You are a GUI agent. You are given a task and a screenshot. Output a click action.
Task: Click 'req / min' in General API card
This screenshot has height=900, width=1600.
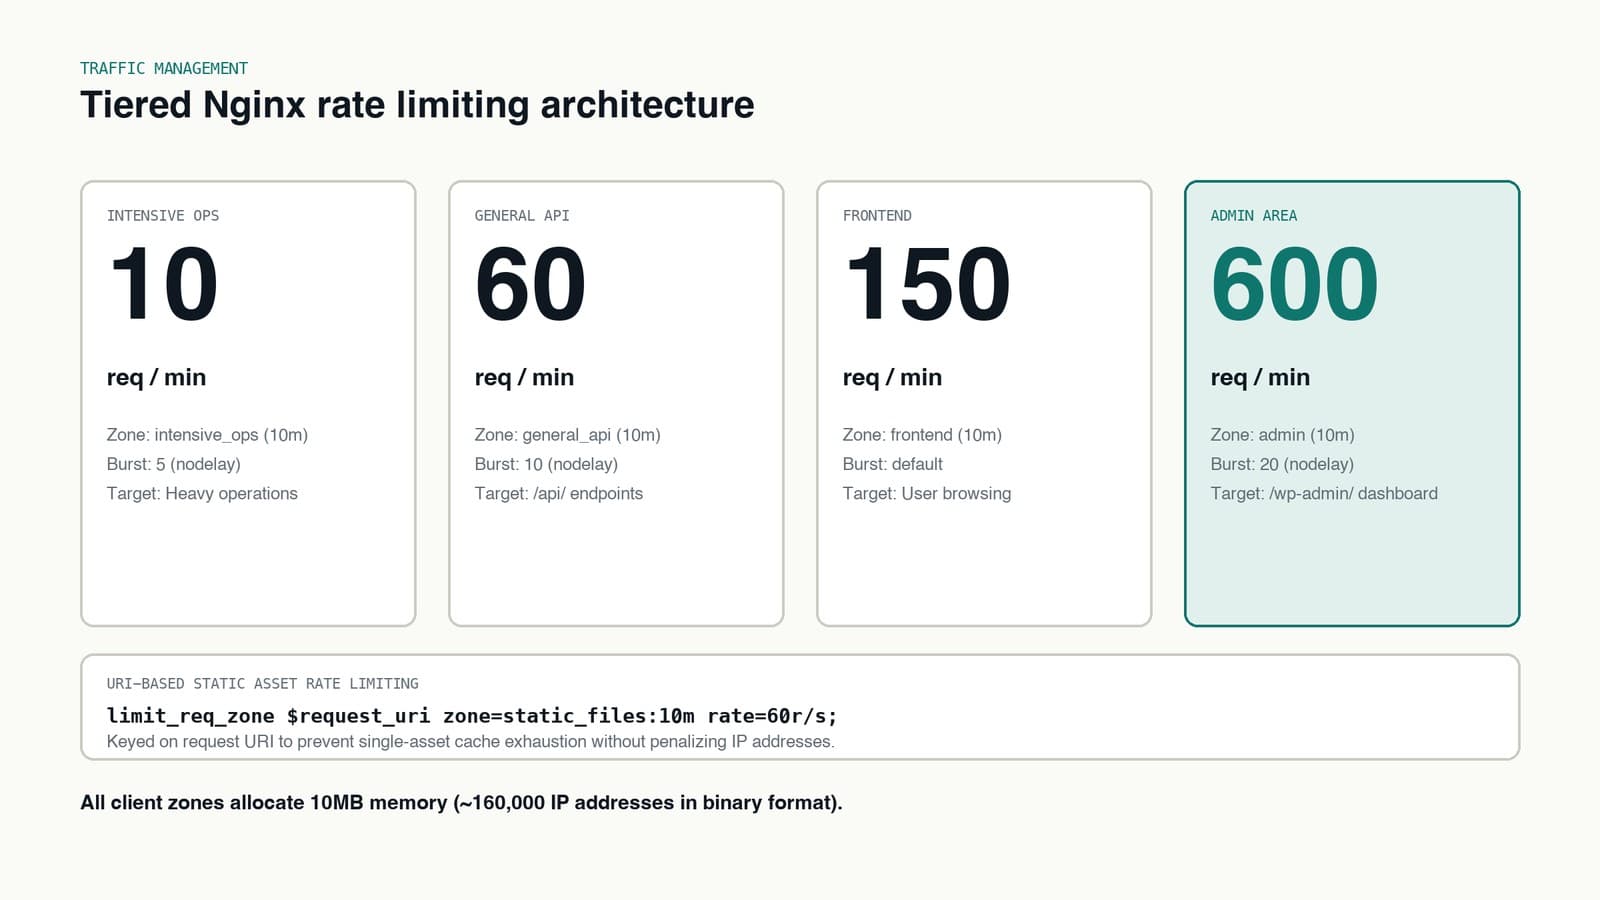524,377
